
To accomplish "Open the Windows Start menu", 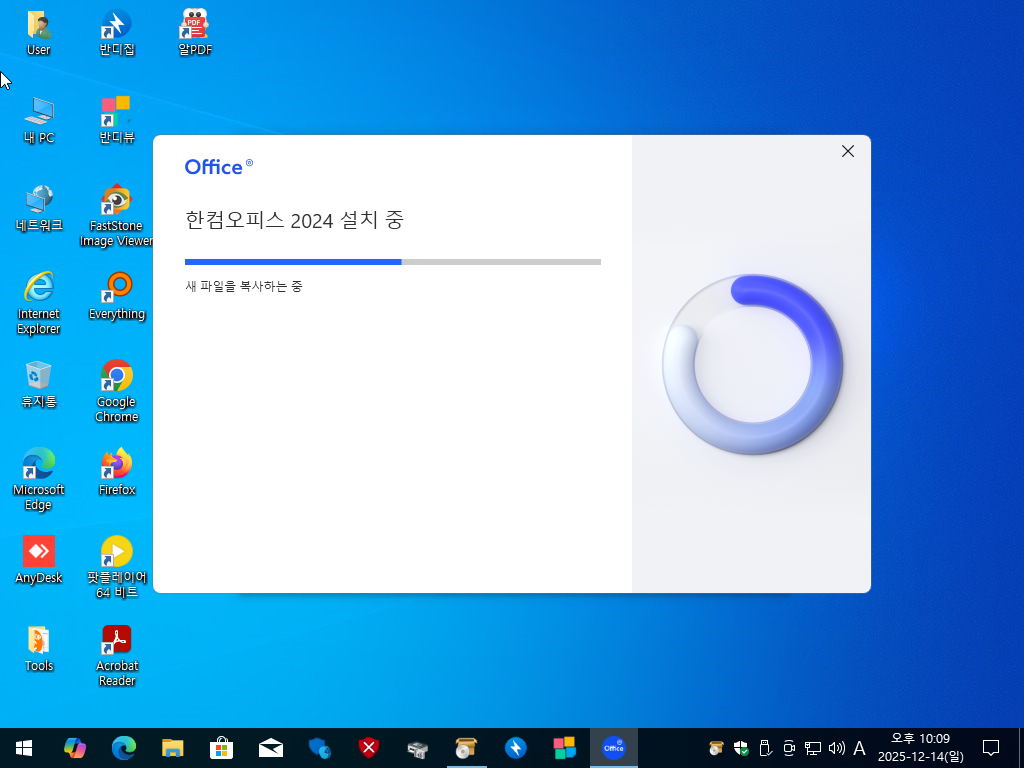I will click(24, 748).
